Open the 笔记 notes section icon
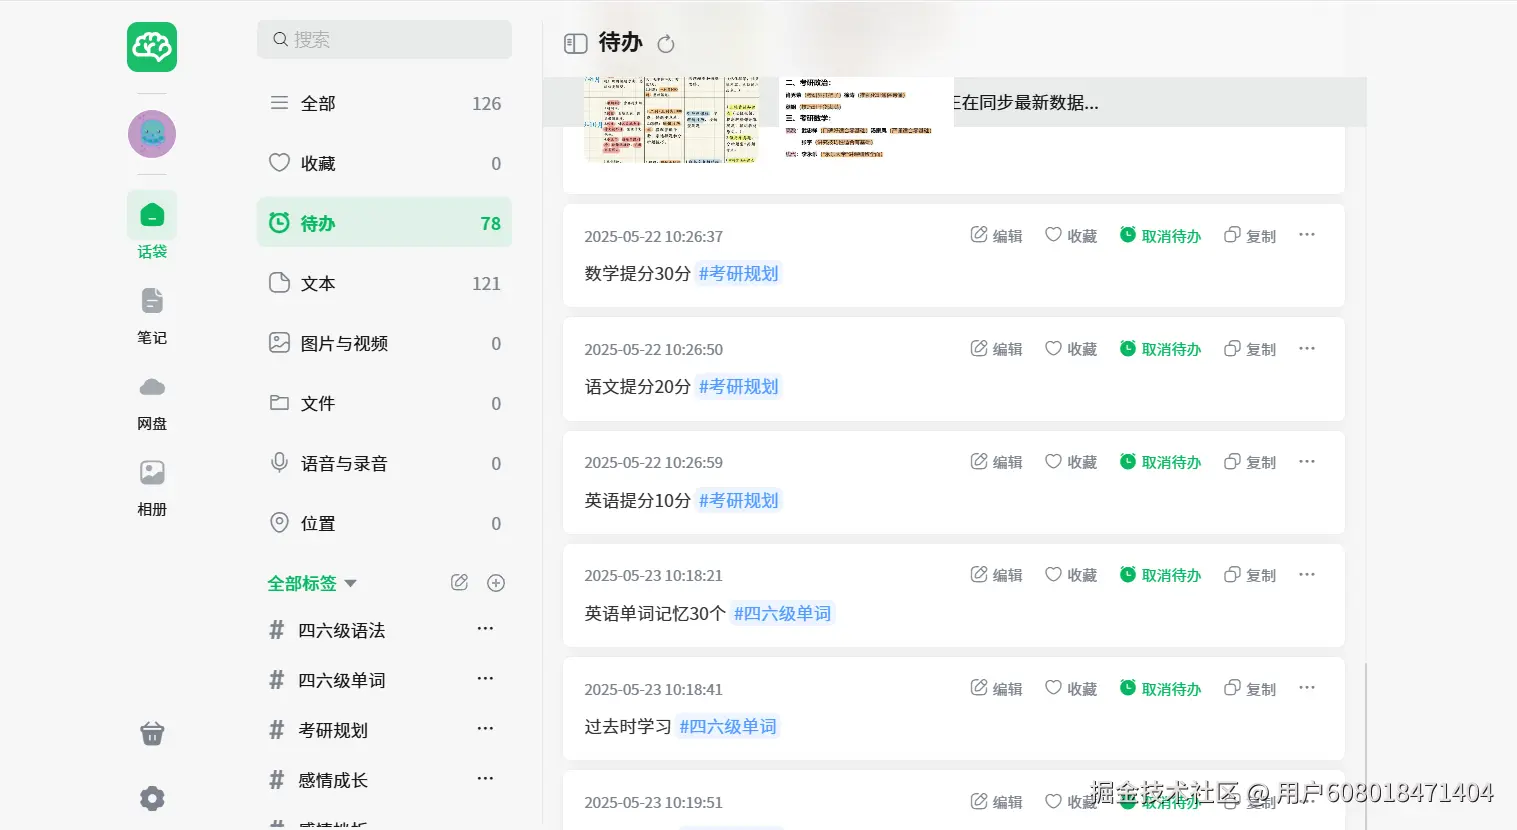1517x830 pixels. pyautogui.click(x=152, y=302)
